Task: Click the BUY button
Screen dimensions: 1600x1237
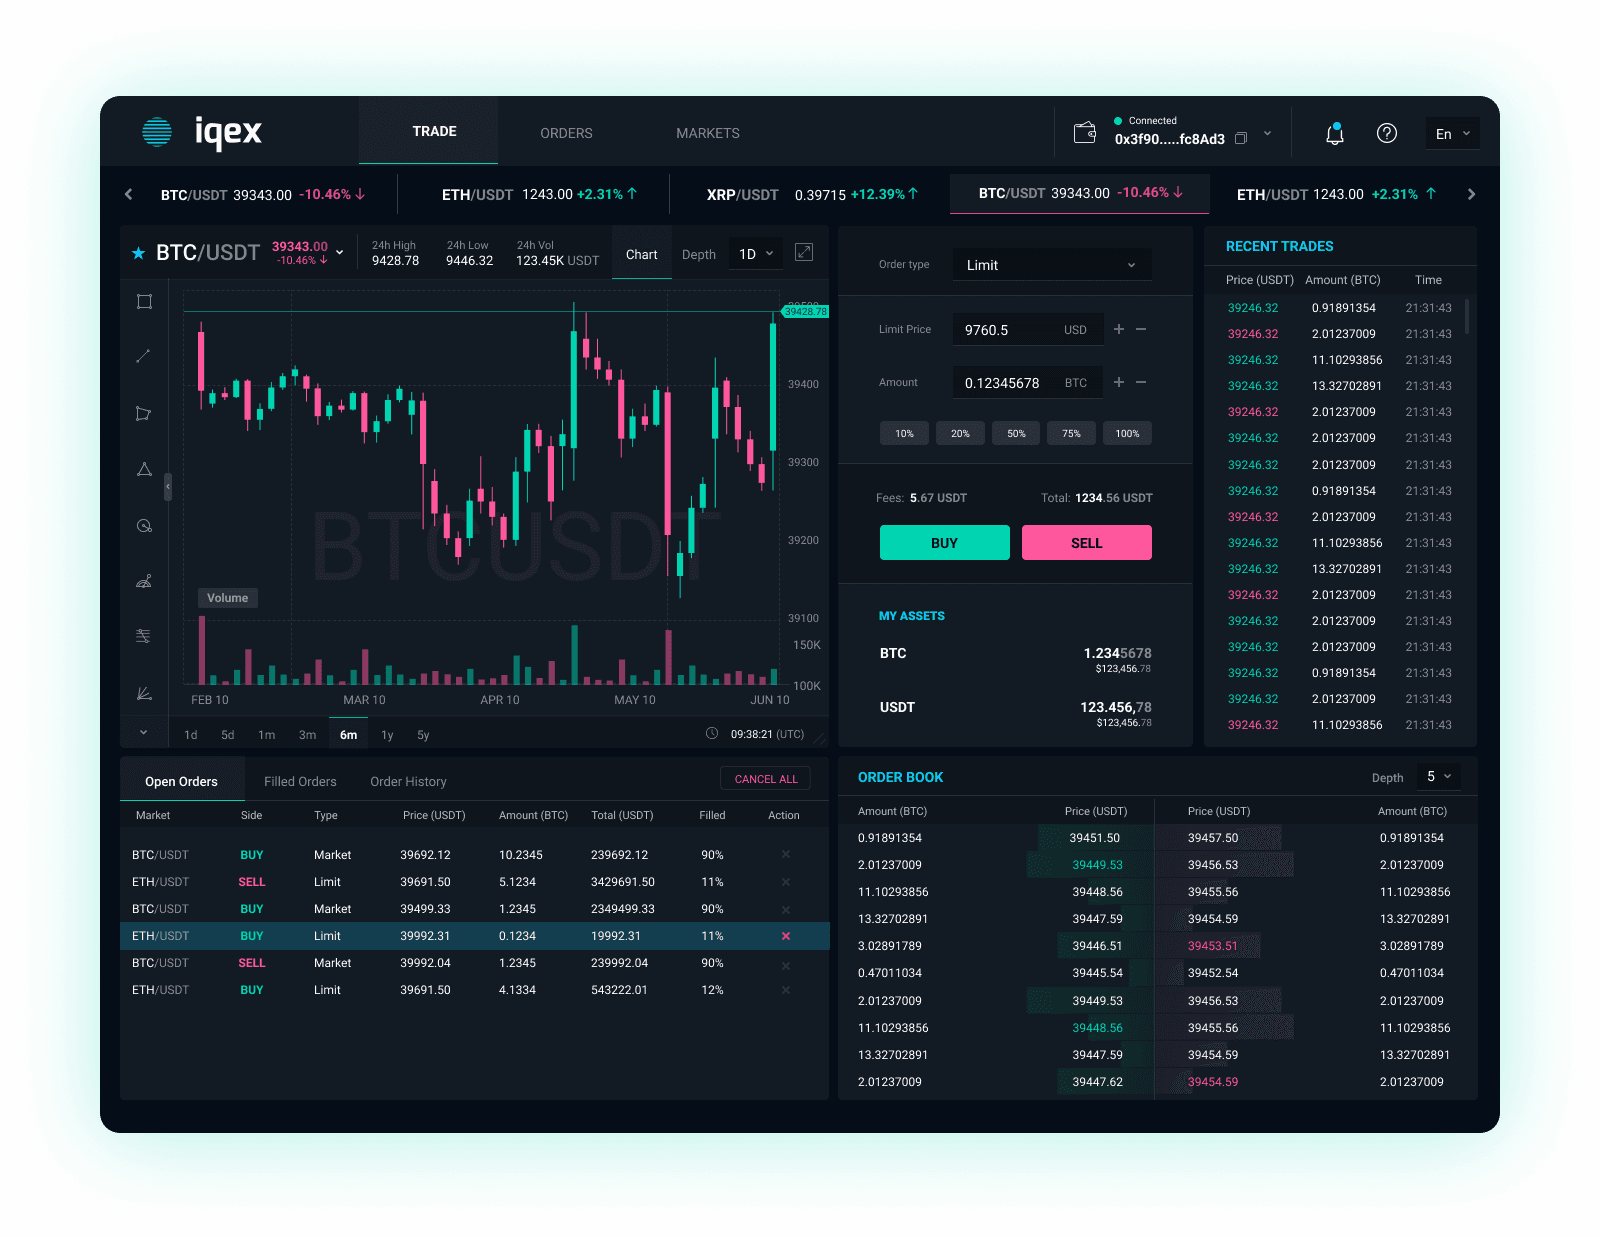Action: (945, 542)
